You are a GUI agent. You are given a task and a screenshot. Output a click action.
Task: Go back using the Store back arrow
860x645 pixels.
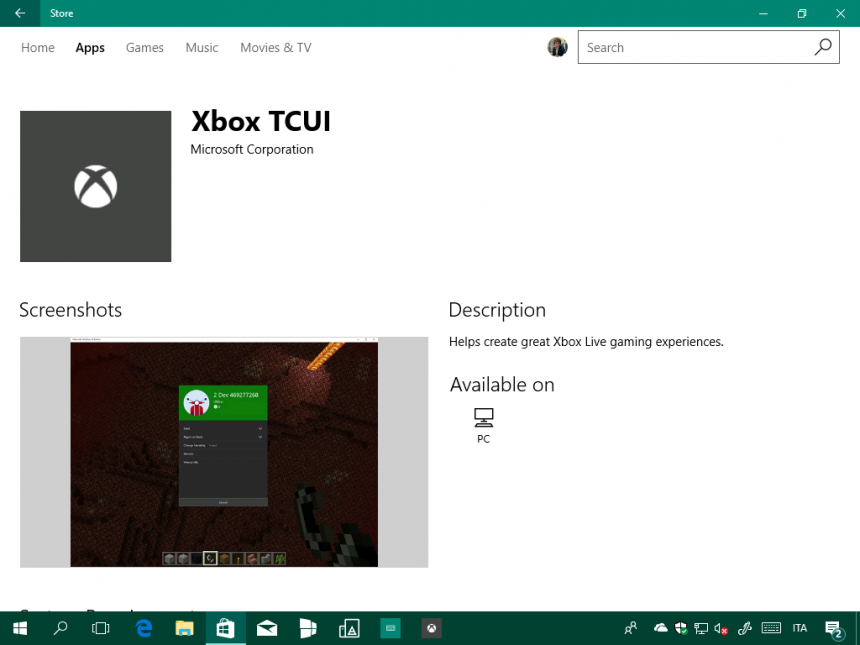coord(19,13)
